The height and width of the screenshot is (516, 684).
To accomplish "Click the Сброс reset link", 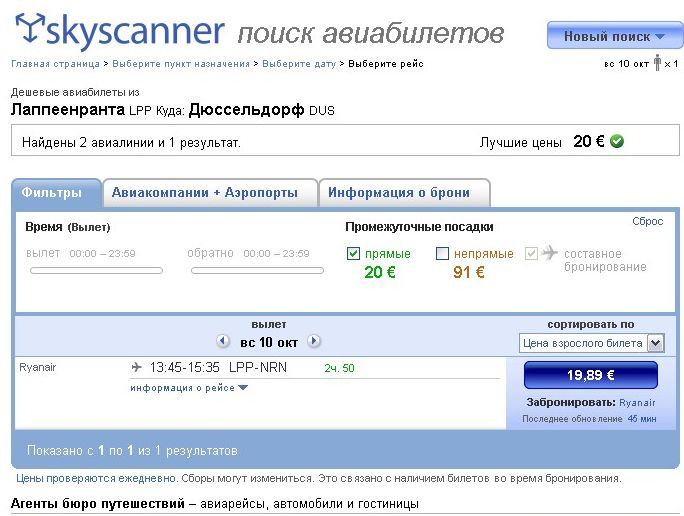I will pos(648,221).
